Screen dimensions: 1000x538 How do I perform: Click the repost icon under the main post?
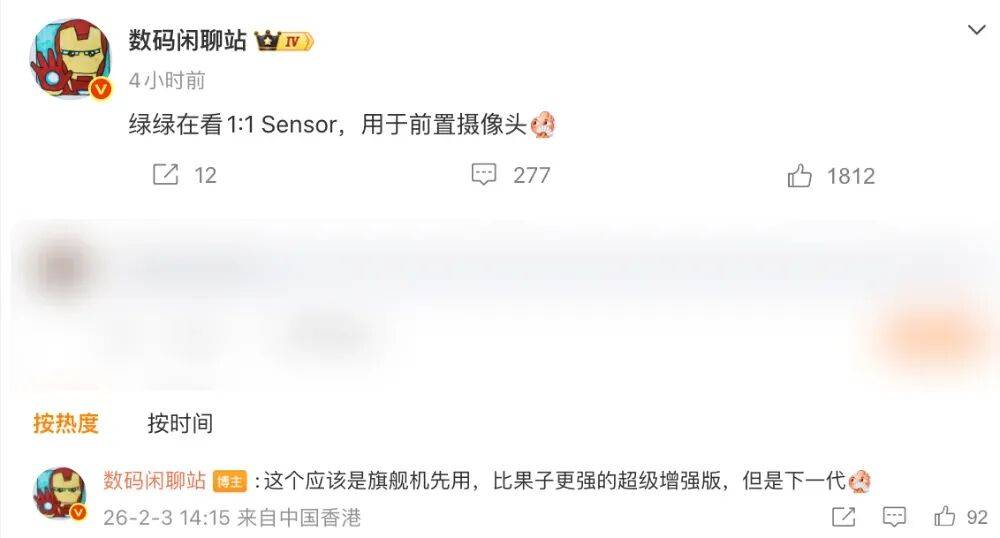coord(165,174)
